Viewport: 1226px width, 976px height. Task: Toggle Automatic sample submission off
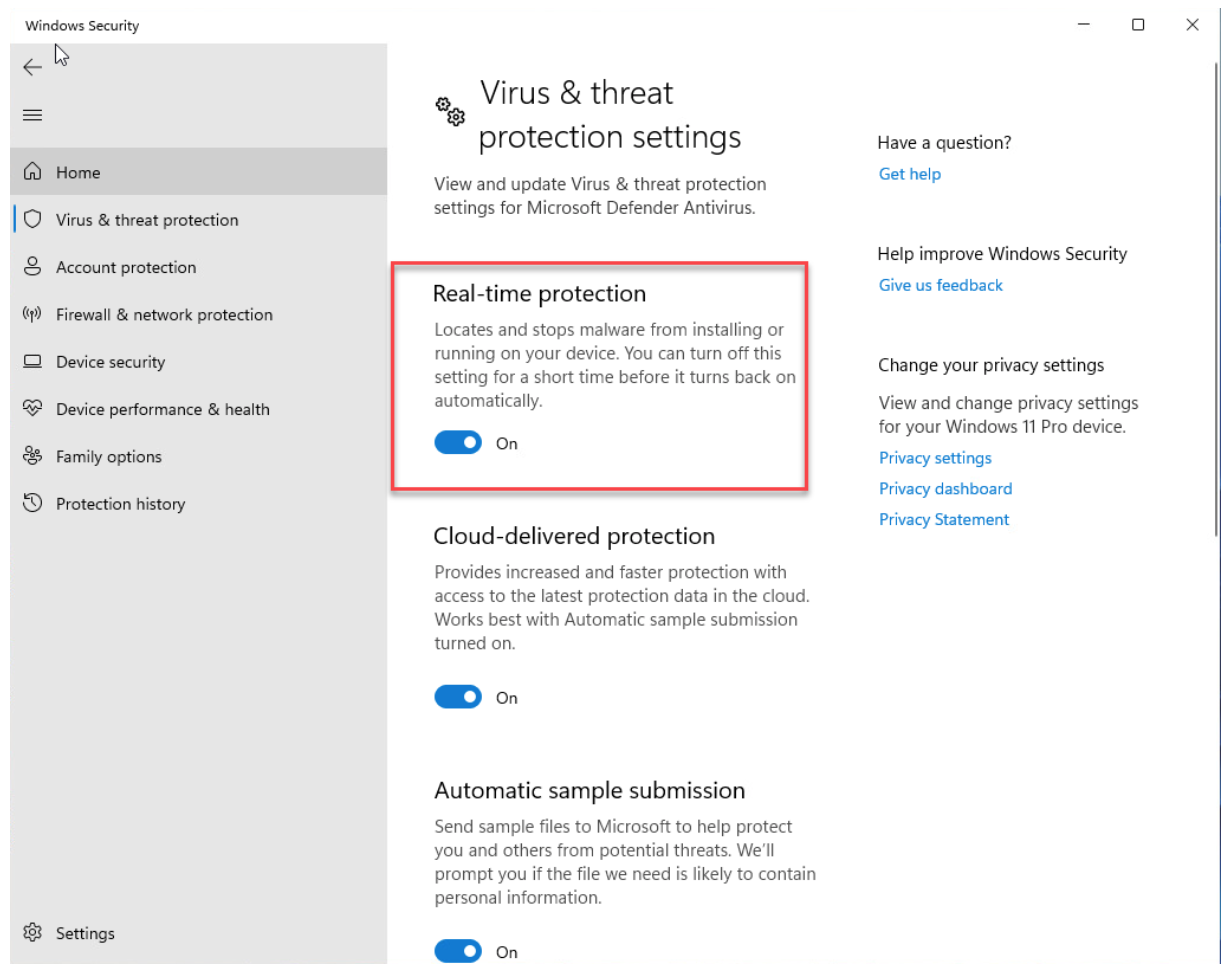click(x=458, y=951)
